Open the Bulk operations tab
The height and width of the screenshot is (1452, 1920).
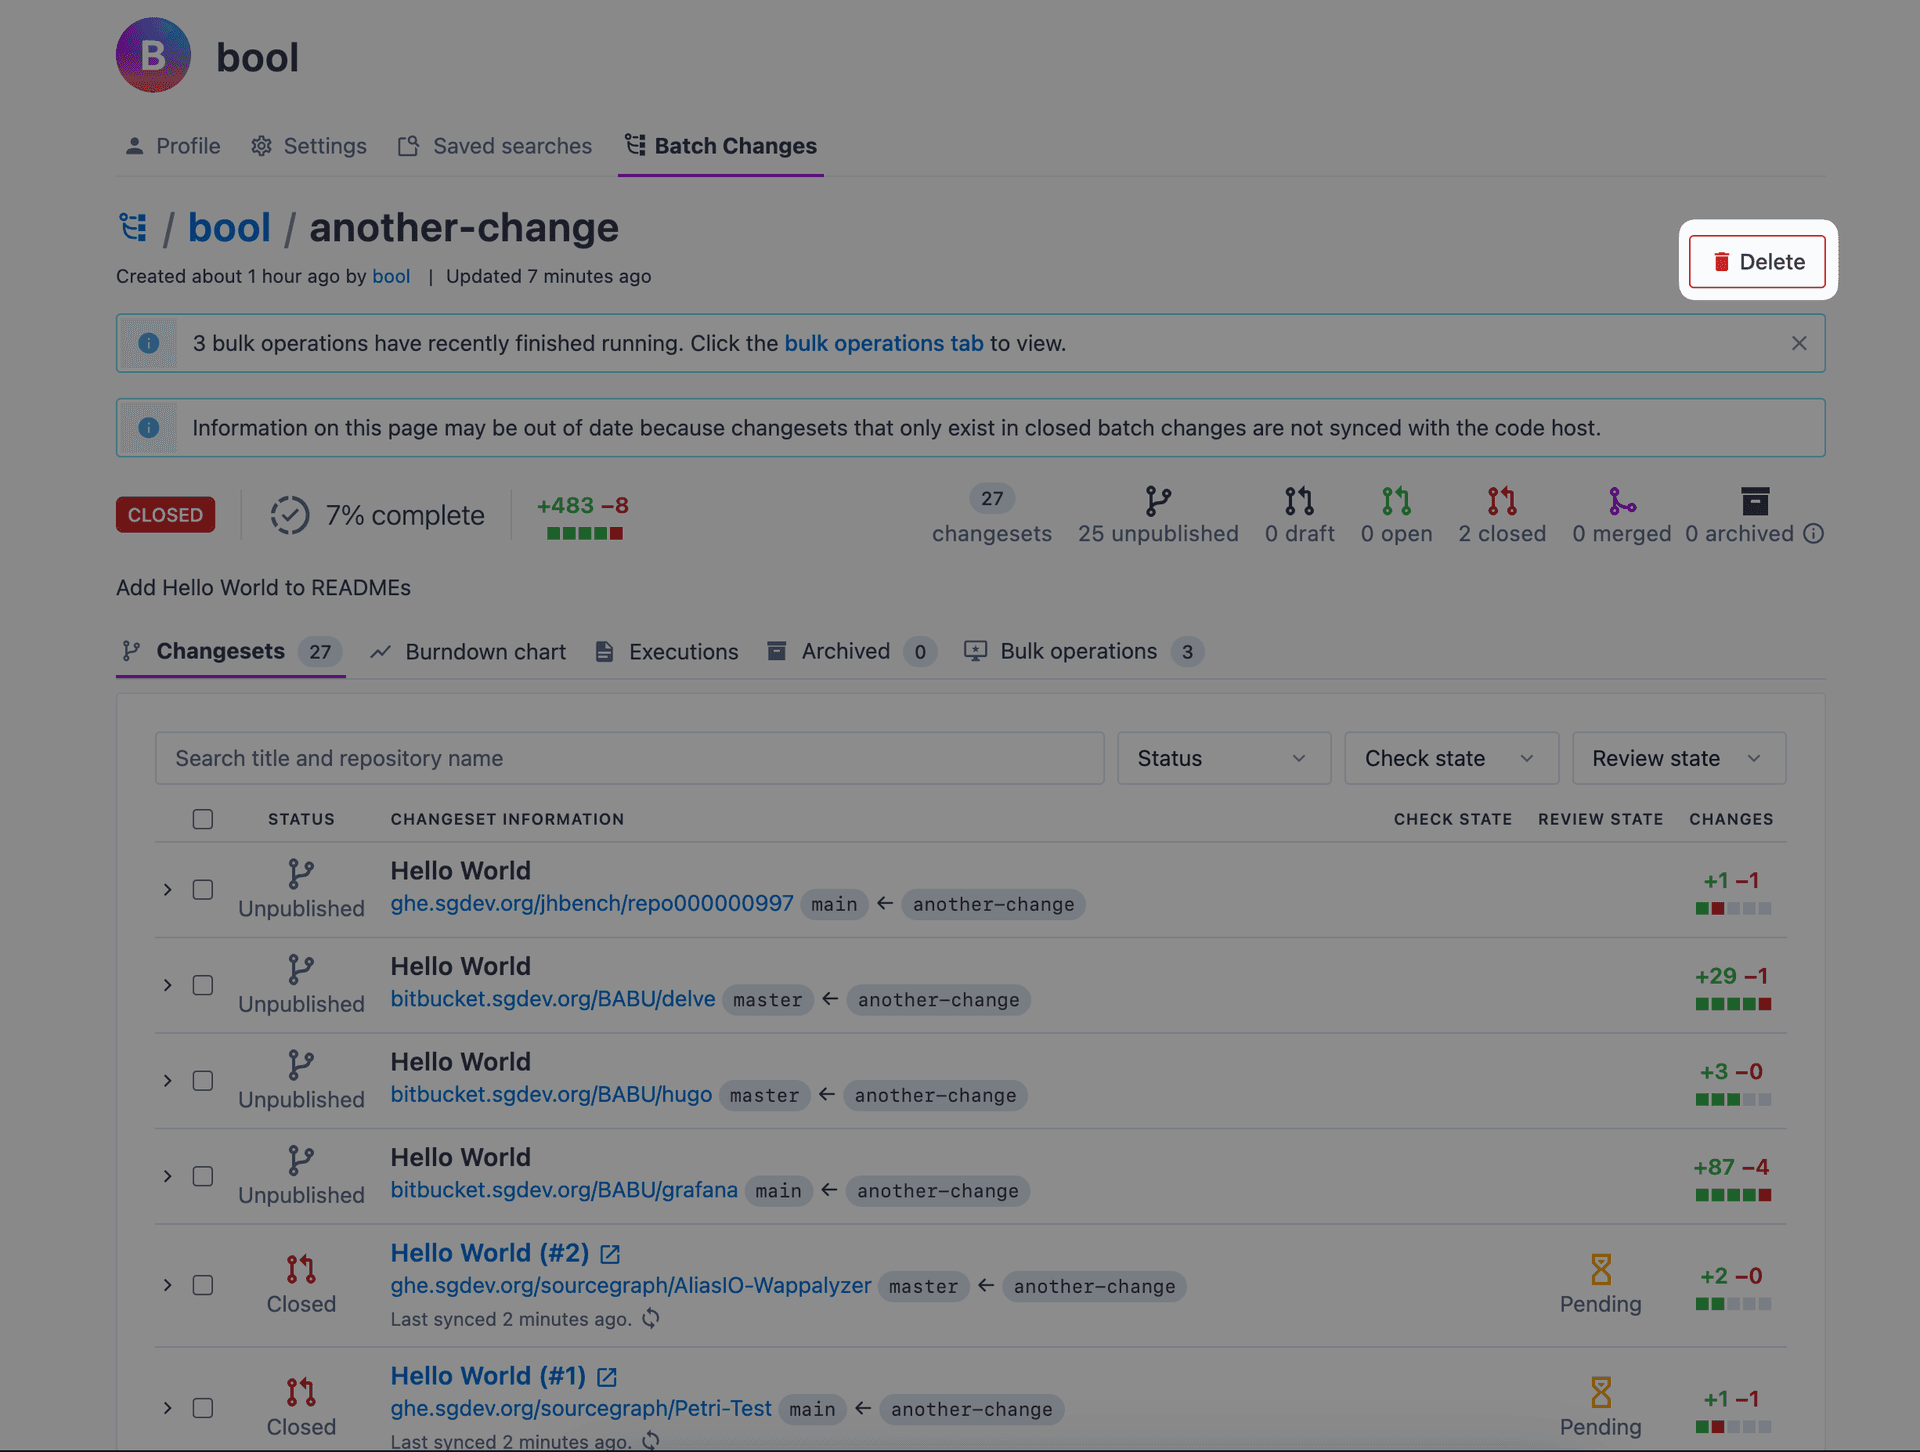click(x=1083, y=652)
